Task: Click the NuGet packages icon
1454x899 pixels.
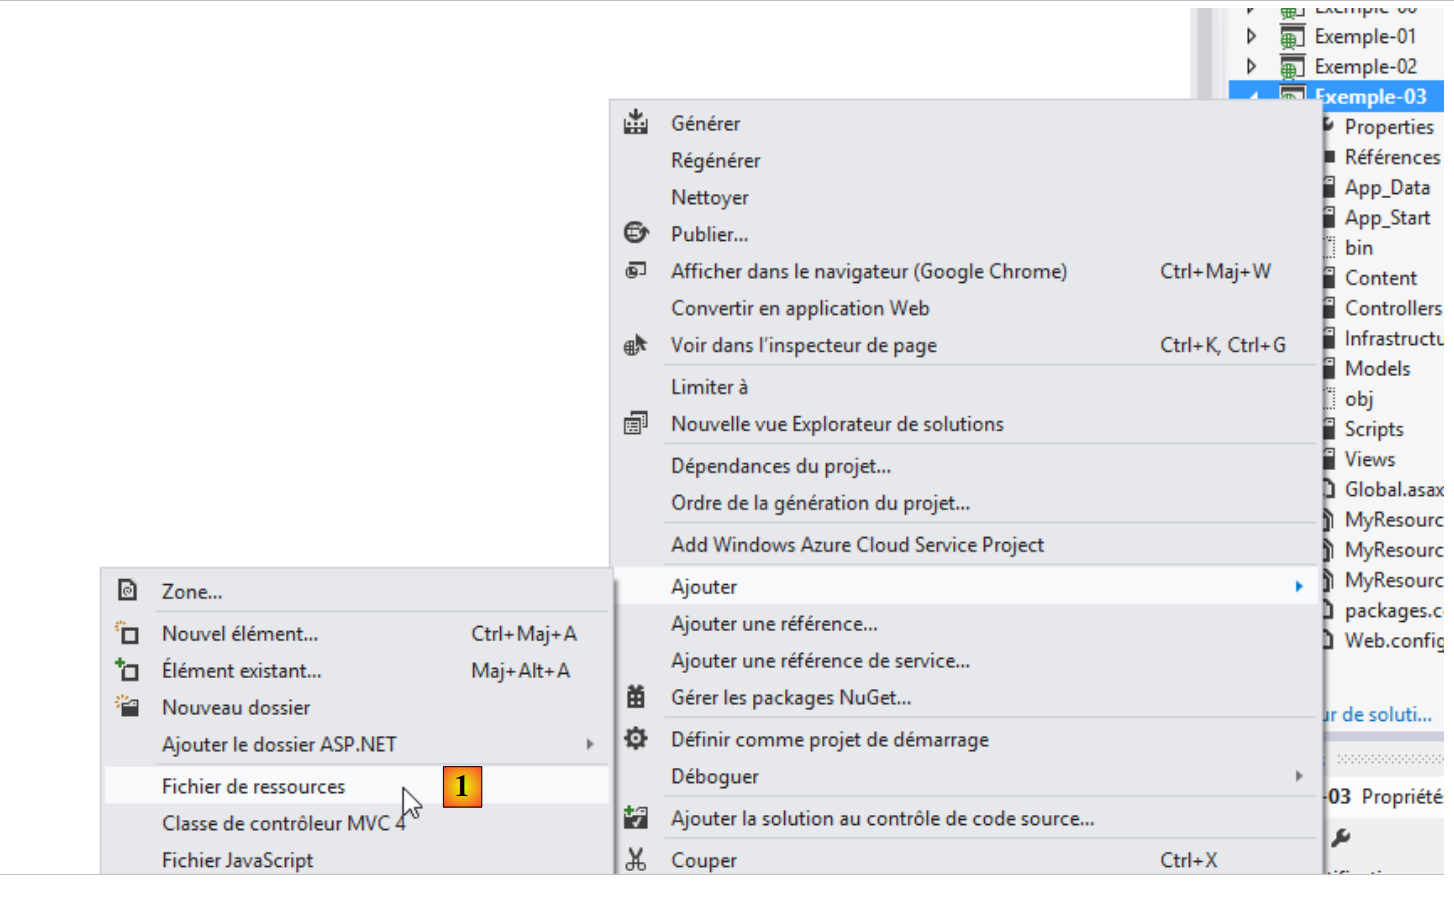Action: [x=636, y=697]
